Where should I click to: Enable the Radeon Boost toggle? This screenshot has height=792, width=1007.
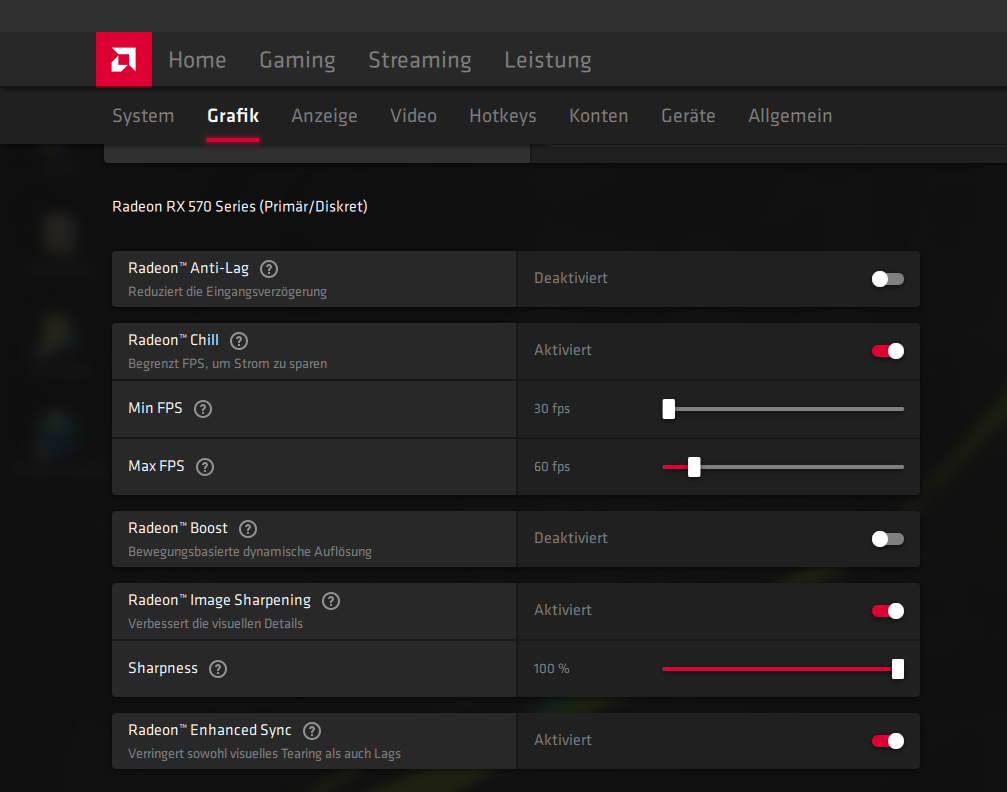click(x=888, y=539)
